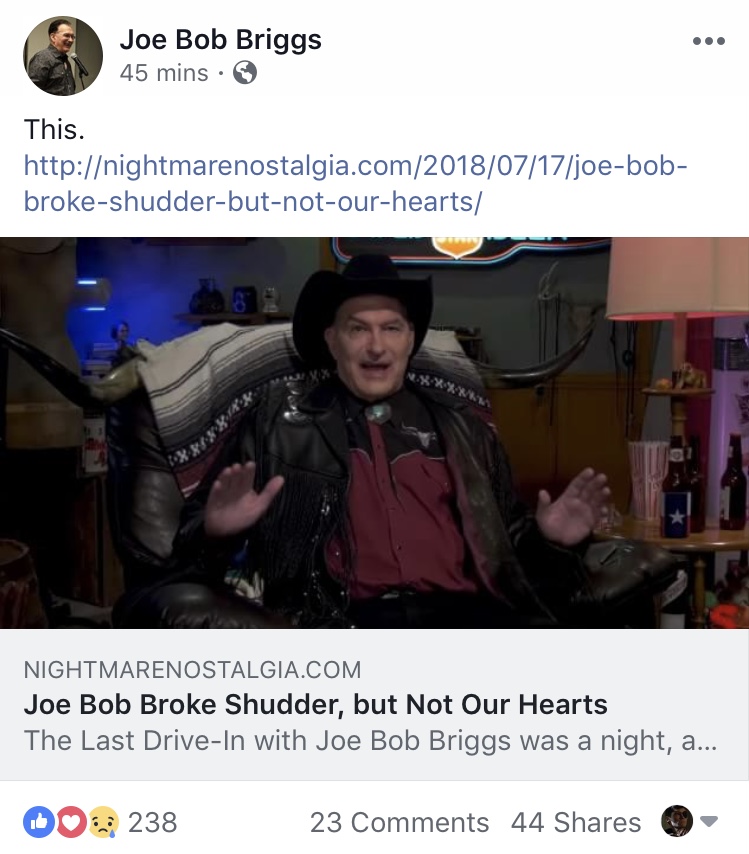Screen dimensions: 749x854
Task: Click the 45 mins timestamp
Action: point(164,73)
